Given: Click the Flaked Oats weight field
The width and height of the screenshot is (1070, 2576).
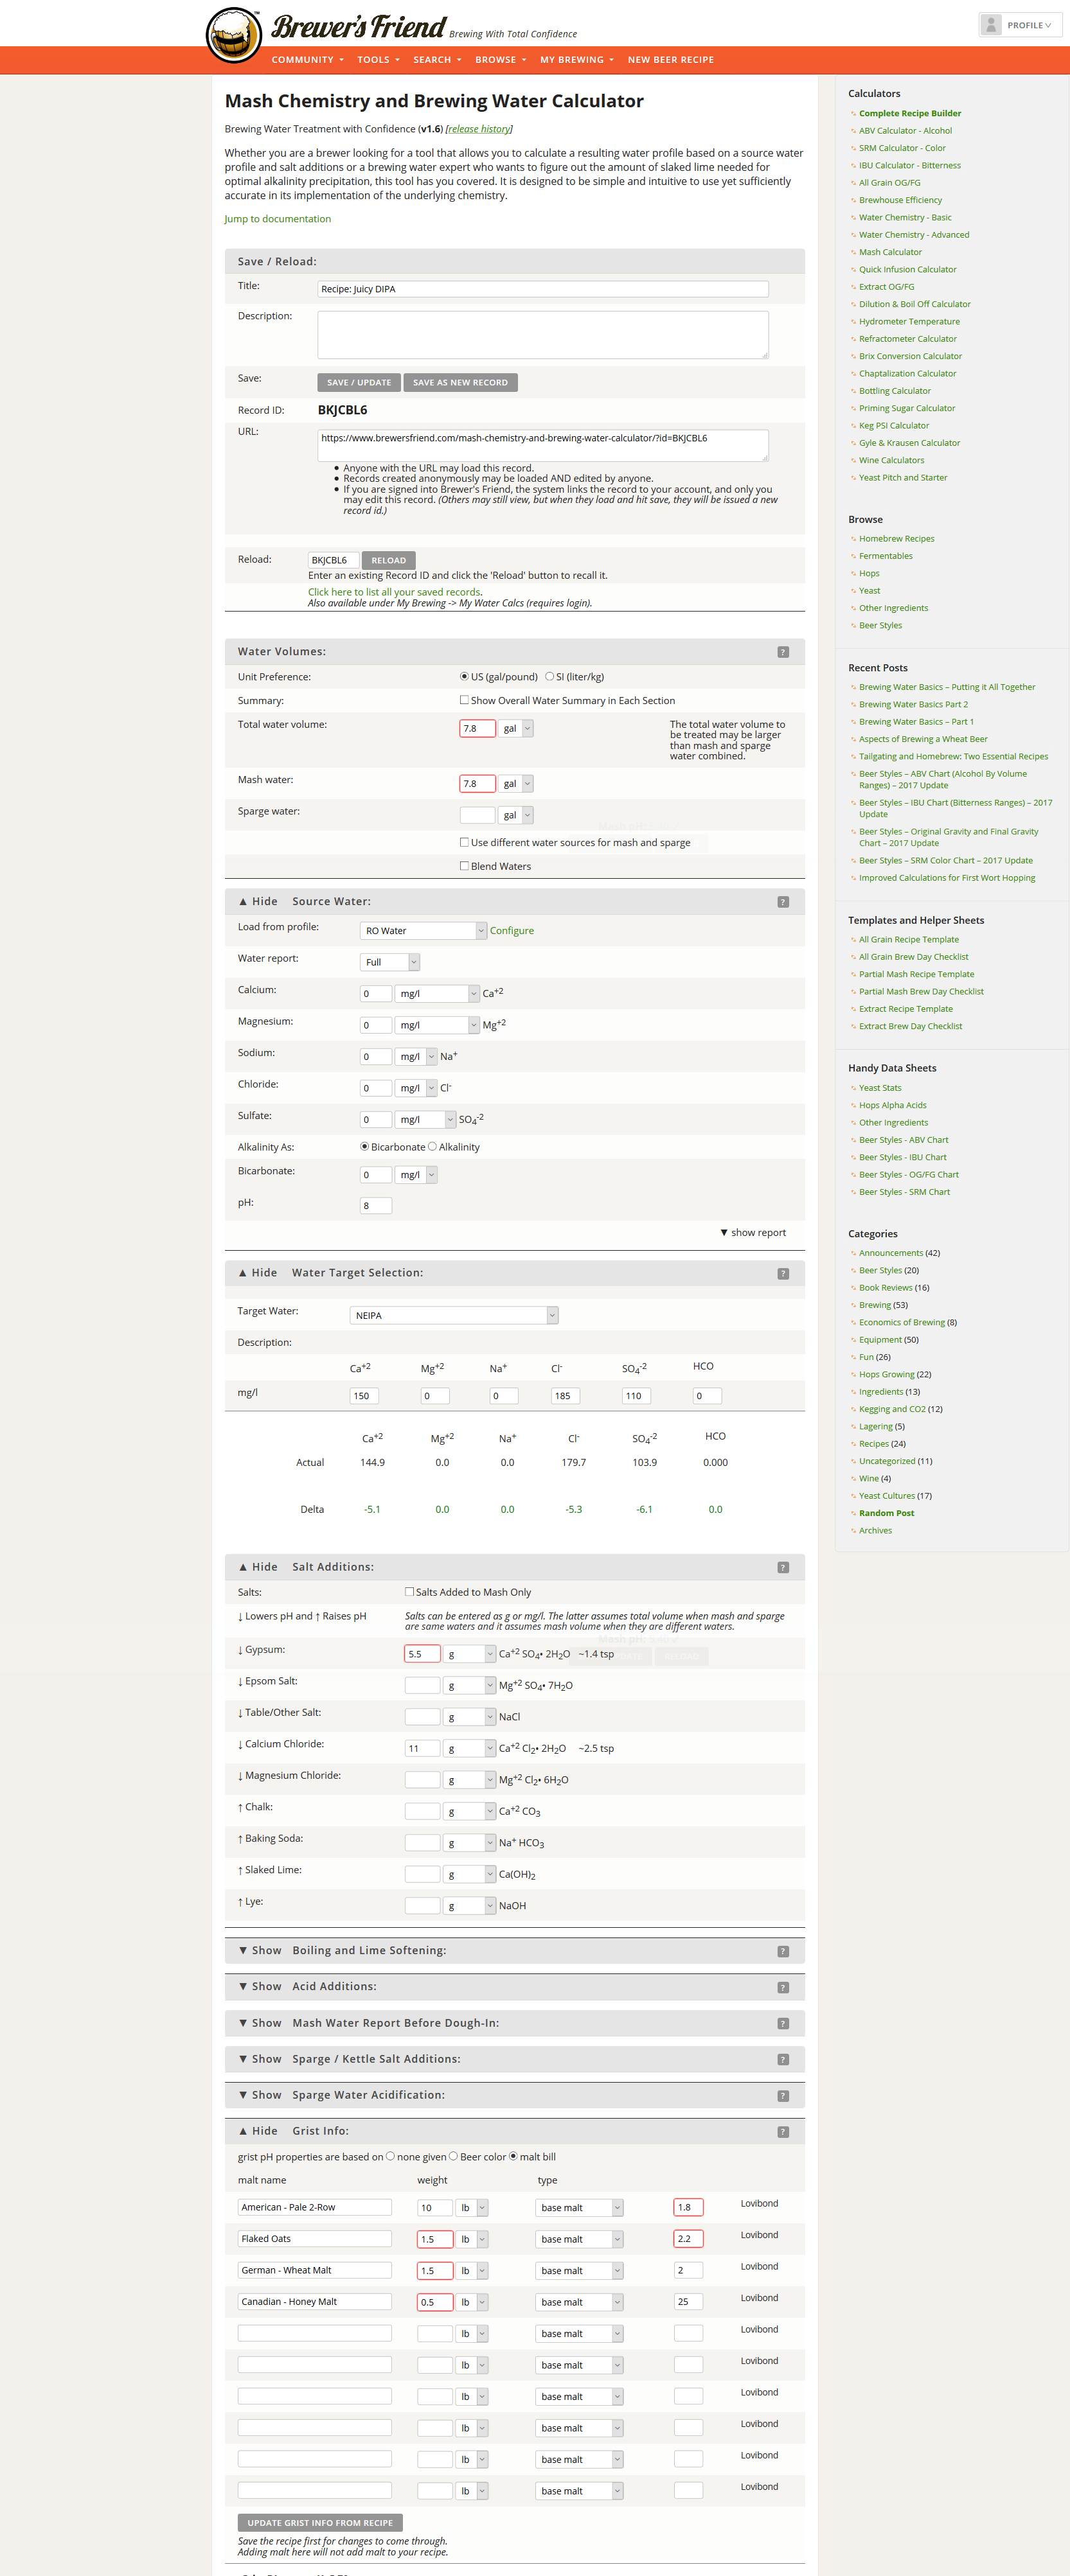Looking at the screenshot, I should pyautogui.click(x=435, y=2239).
